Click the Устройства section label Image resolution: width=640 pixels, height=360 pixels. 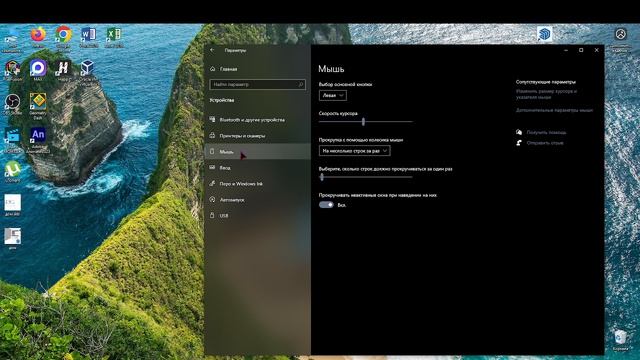(x=222, y=100)
